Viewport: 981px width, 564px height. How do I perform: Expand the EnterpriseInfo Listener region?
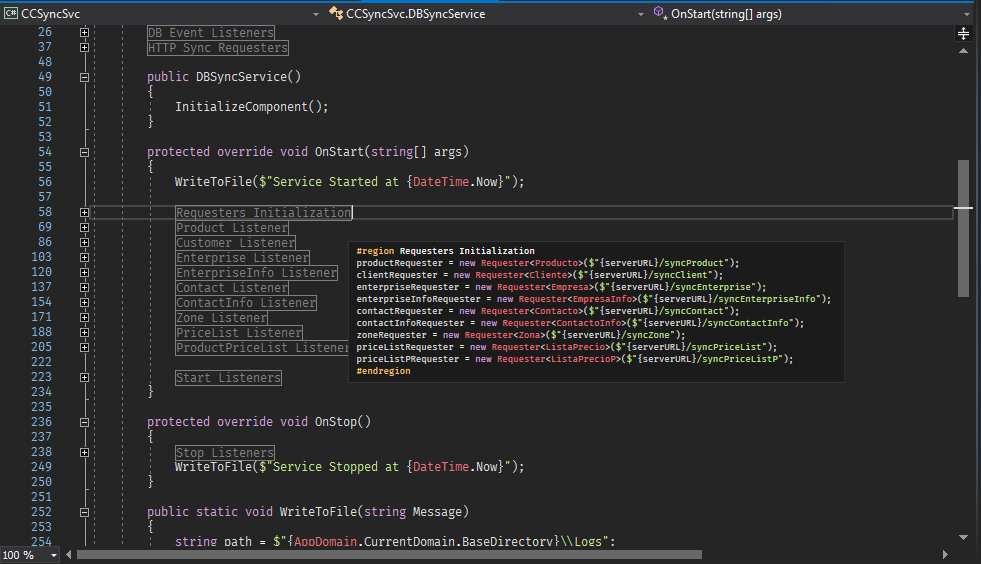(x=84, y=272)
